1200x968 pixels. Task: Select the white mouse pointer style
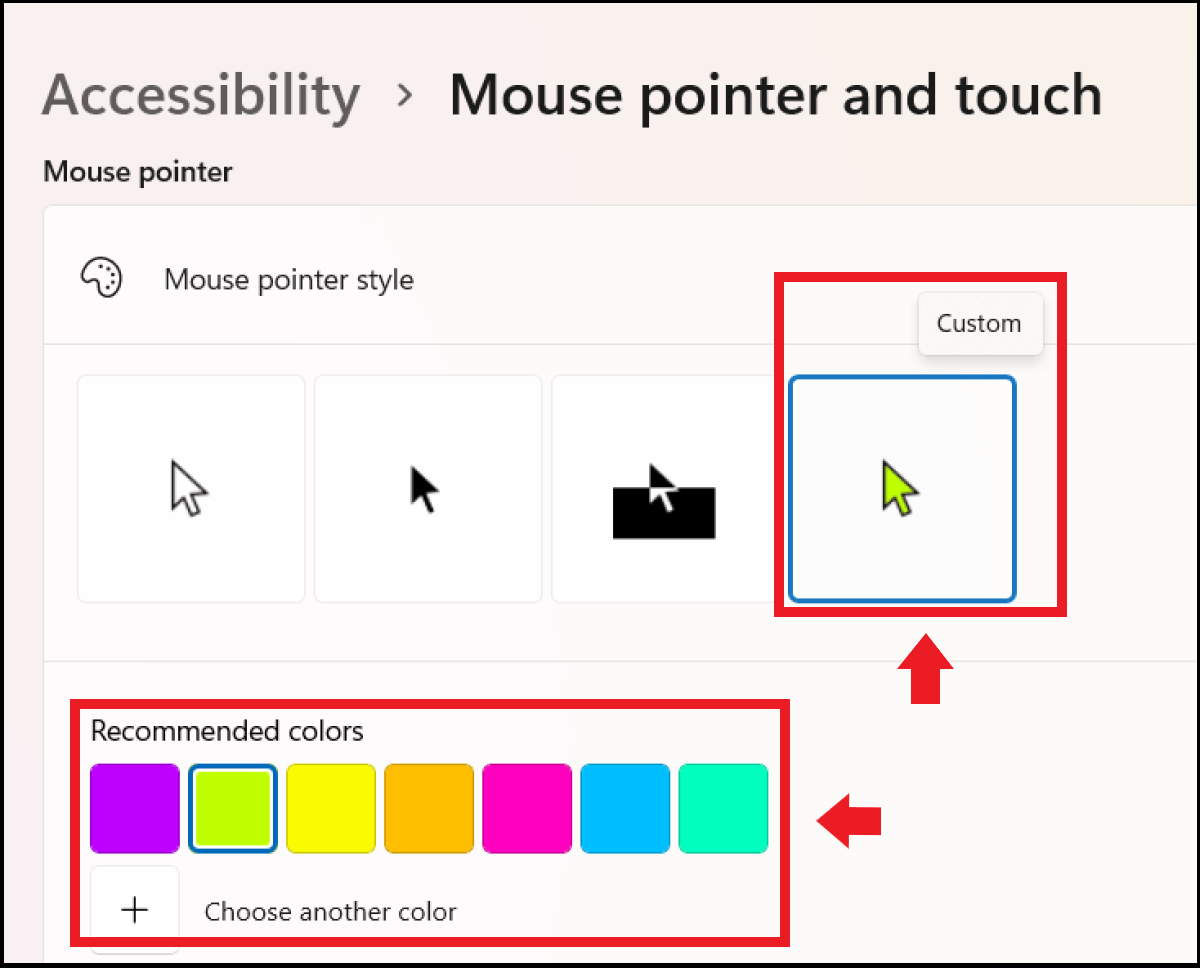190,488
